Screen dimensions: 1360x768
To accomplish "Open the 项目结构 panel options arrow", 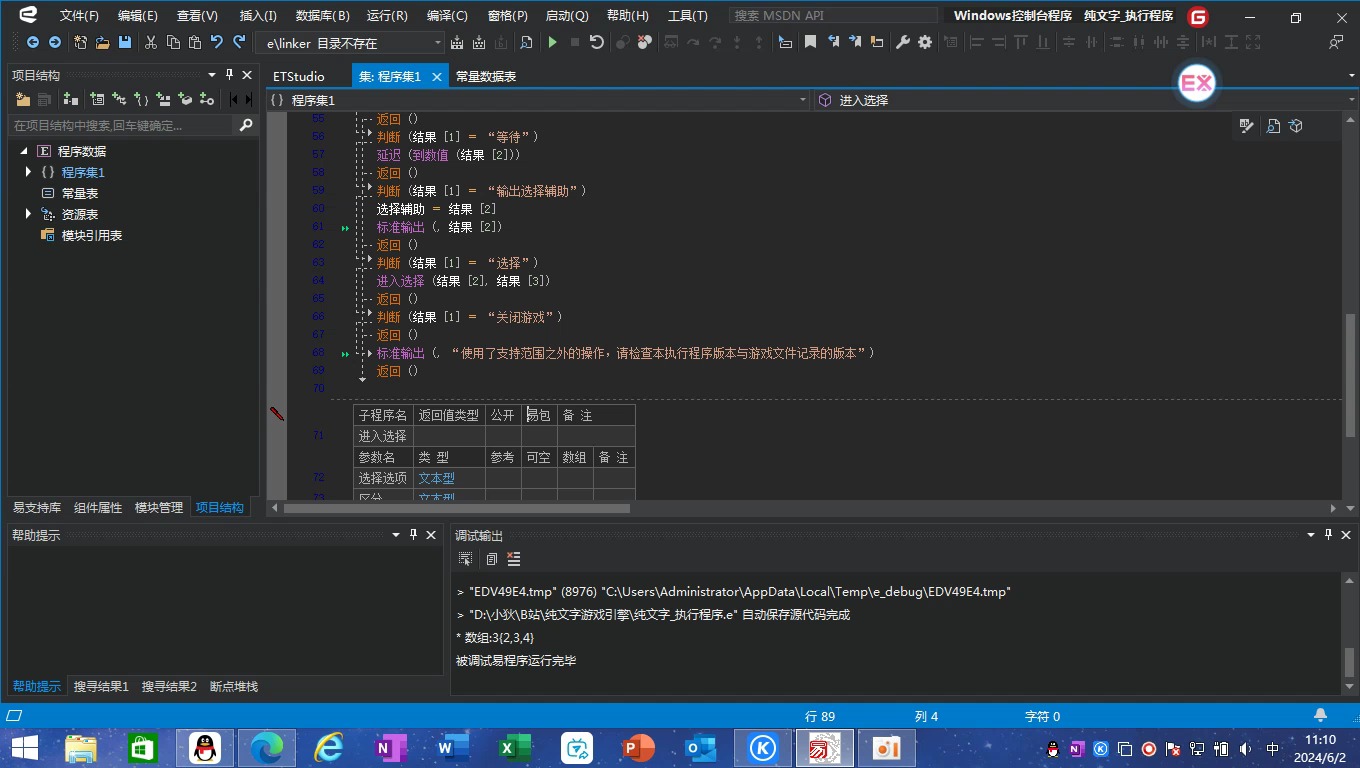I will [212, 75].
